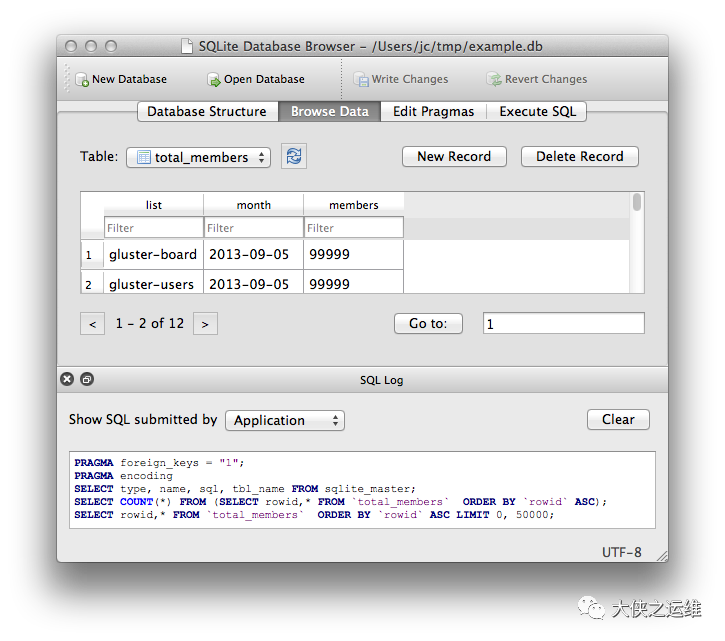Refresh the table data with the refresh icon
725x641 pixels.
[294, 156]
